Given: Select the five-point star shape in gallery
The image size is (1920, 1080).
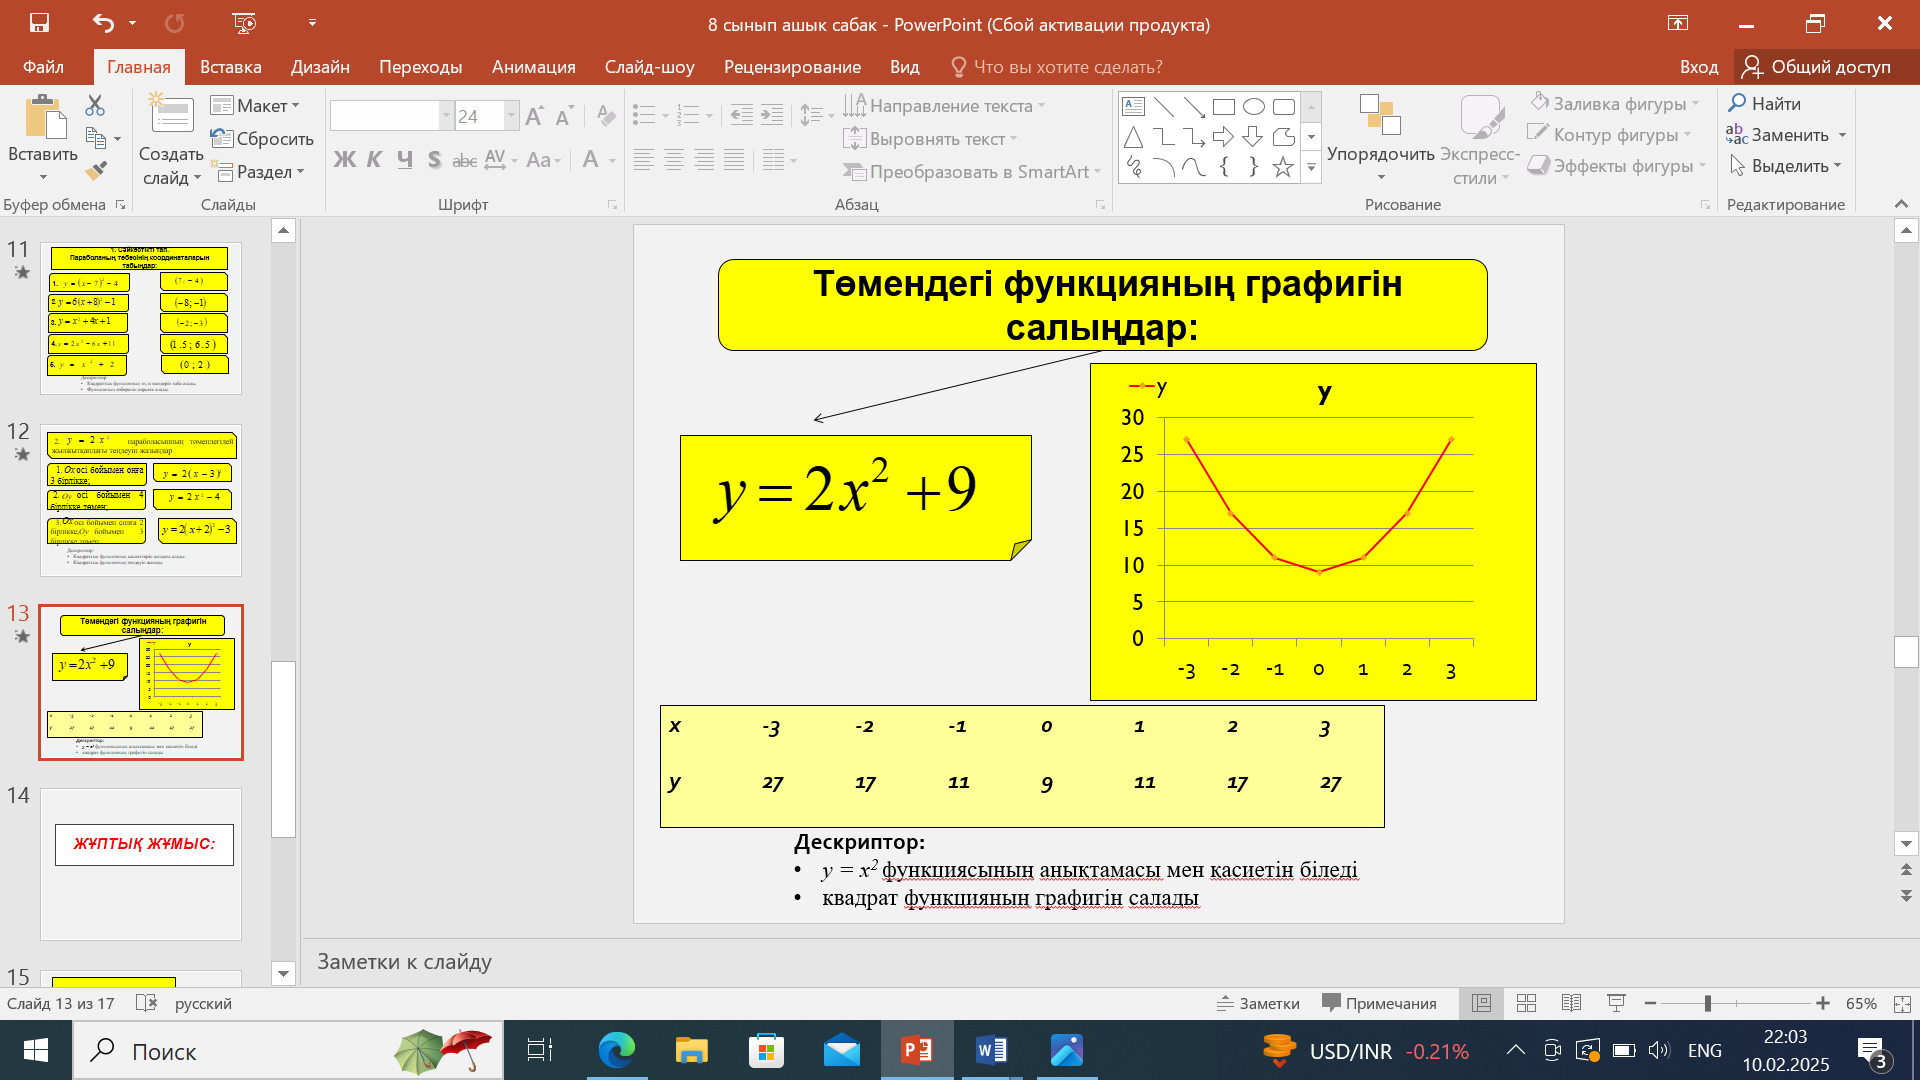Looking at the screenshot, I should coord(1283,168).
